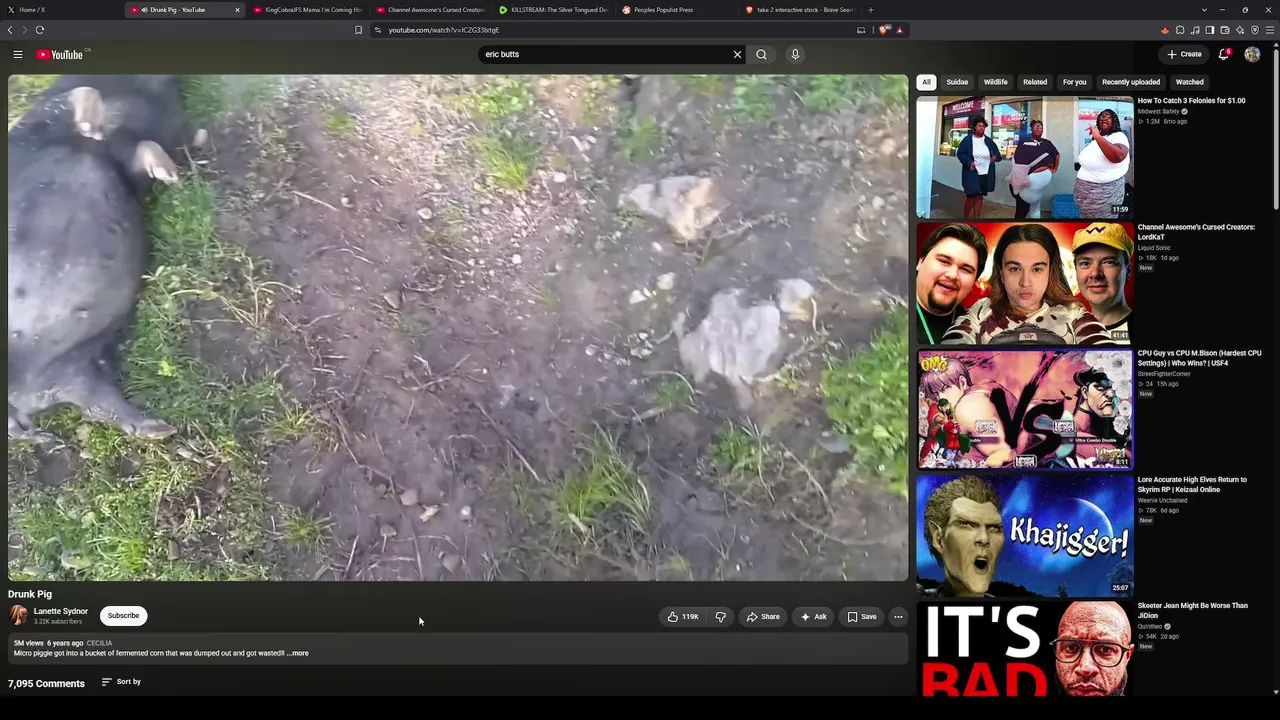Run search with magnifier icon
The height and width of the screenshot is (720, 1280).
click(x=762, y=54)
